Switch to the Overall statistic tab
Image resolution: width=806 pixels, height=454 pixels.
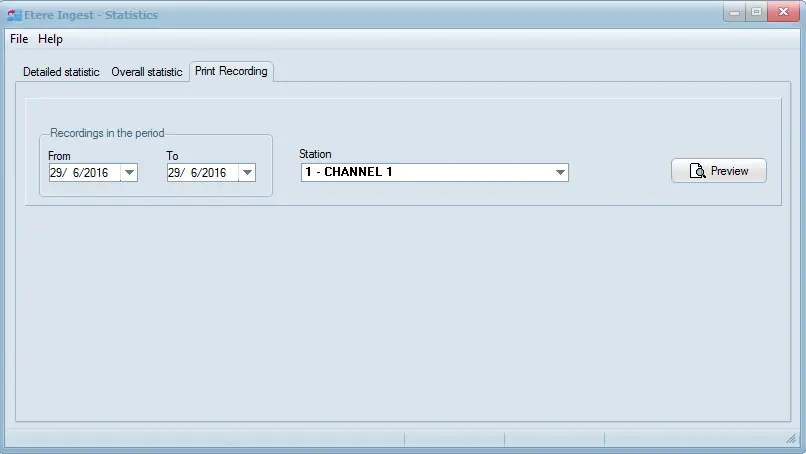(146, 72)
